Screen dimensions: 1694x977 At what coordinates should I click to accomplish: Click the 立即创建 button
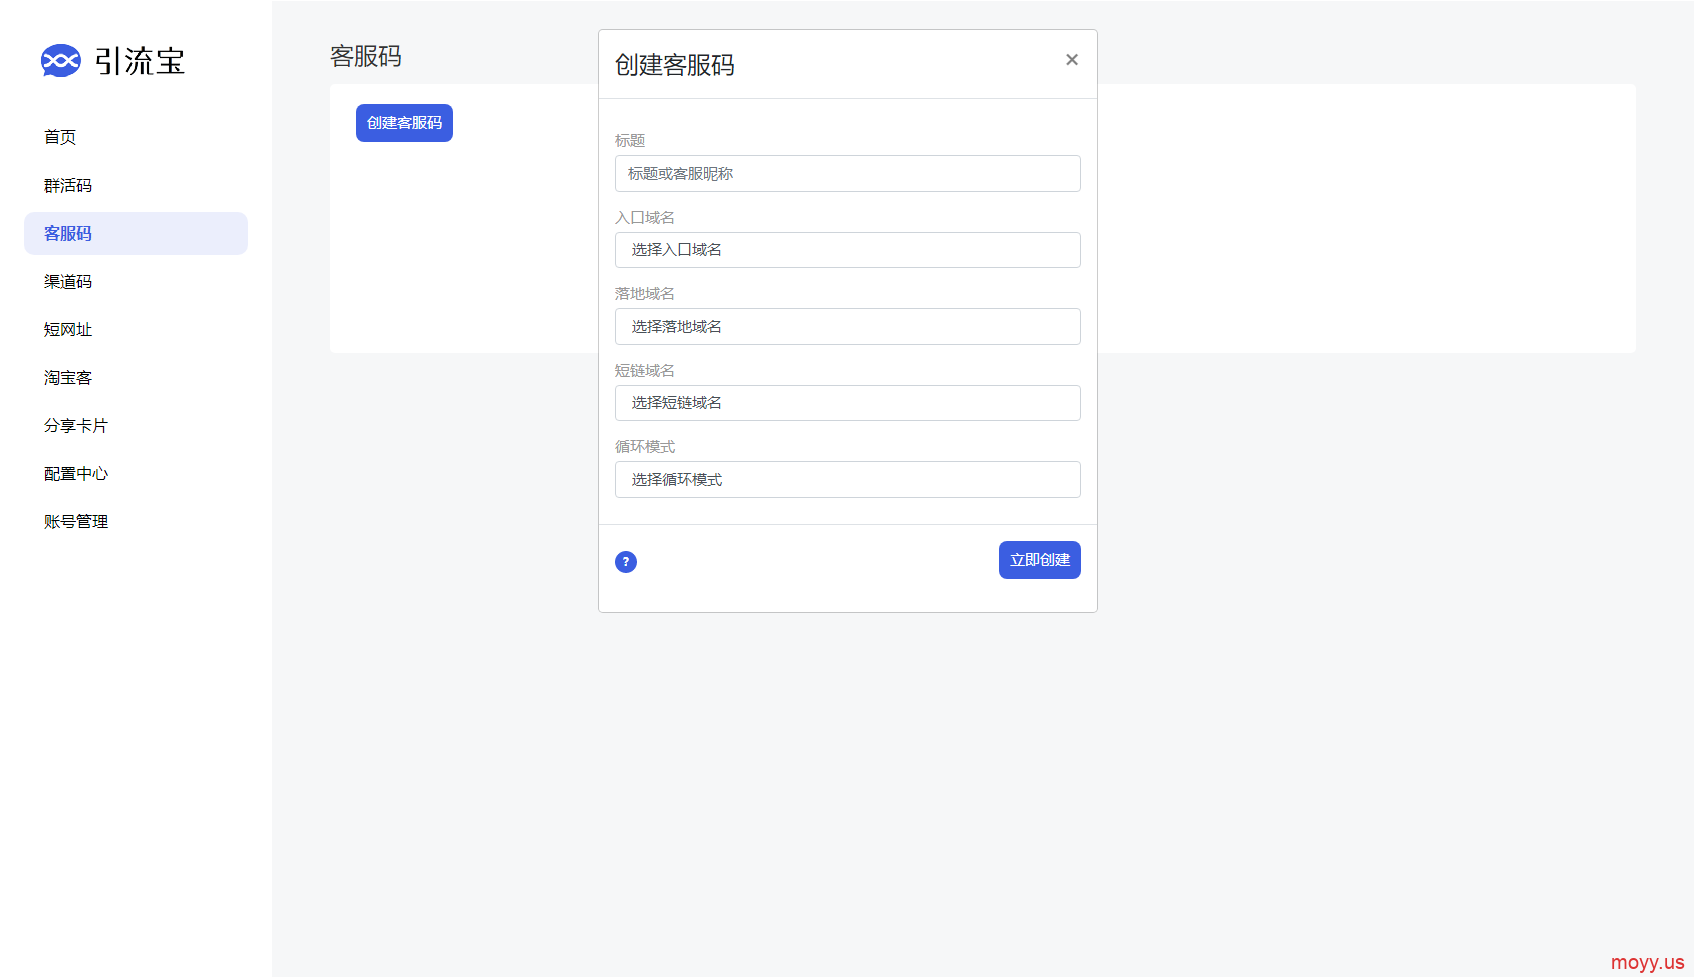point(1040,560)
